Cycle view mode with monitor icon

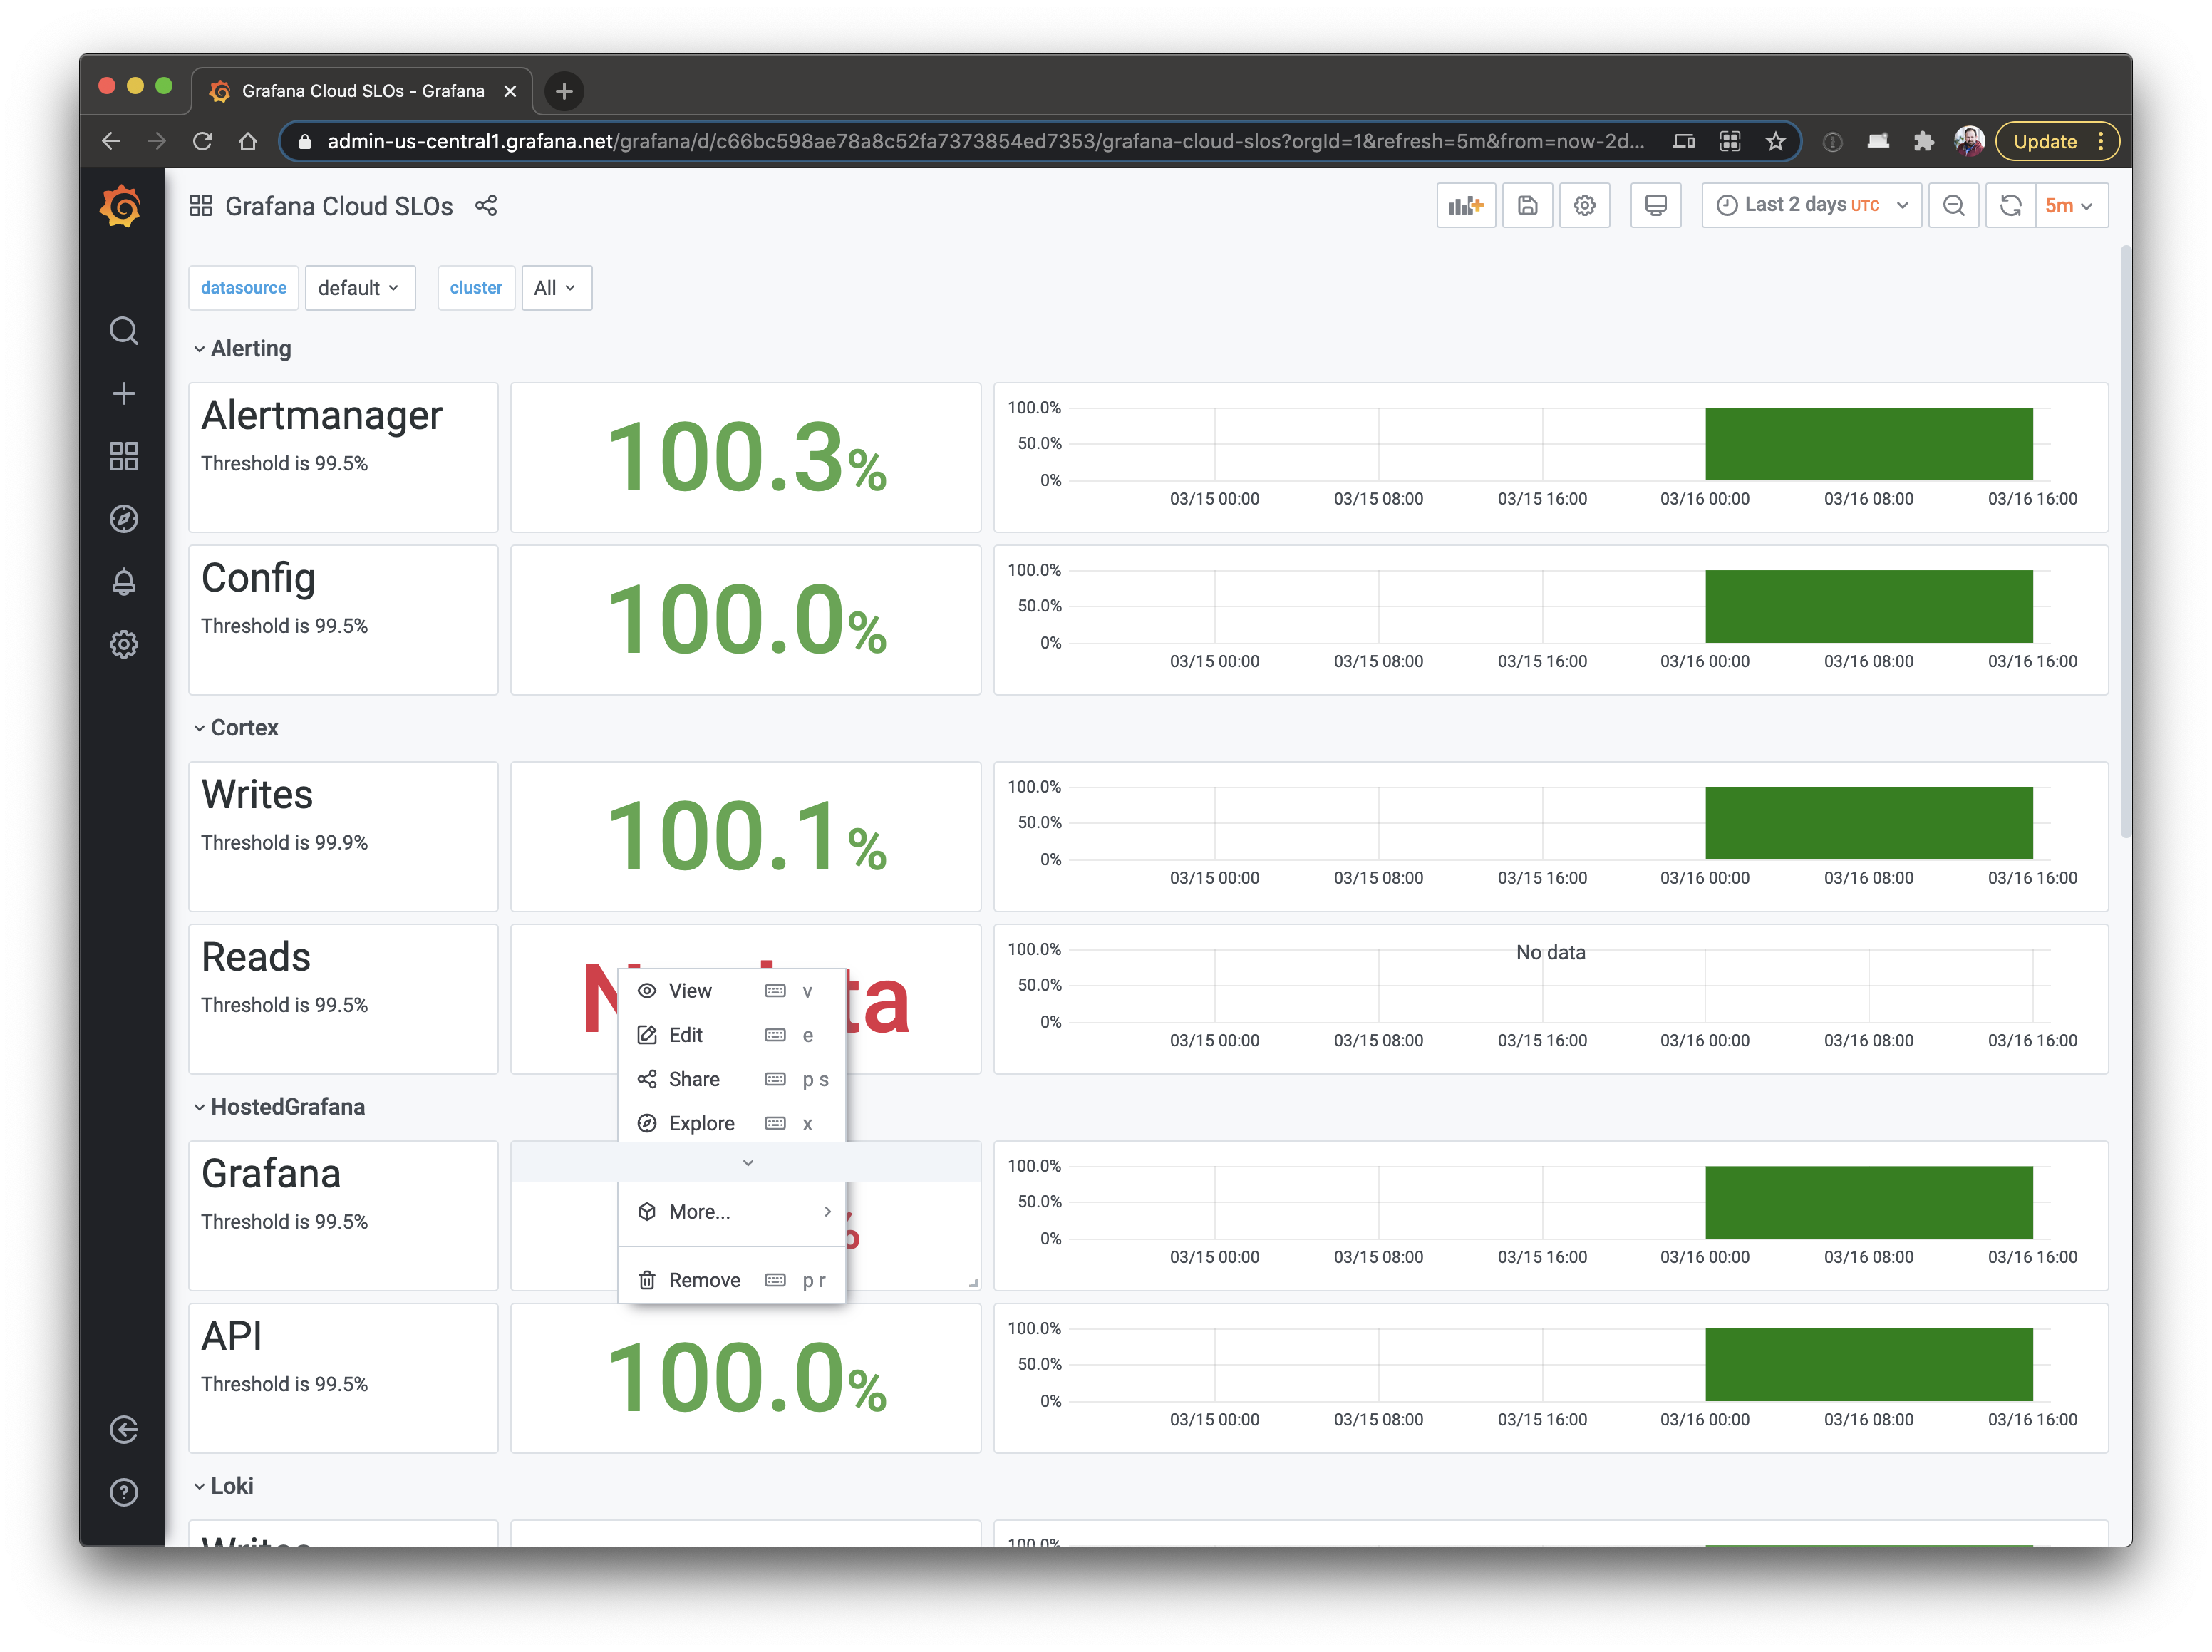pos(1655,205)
